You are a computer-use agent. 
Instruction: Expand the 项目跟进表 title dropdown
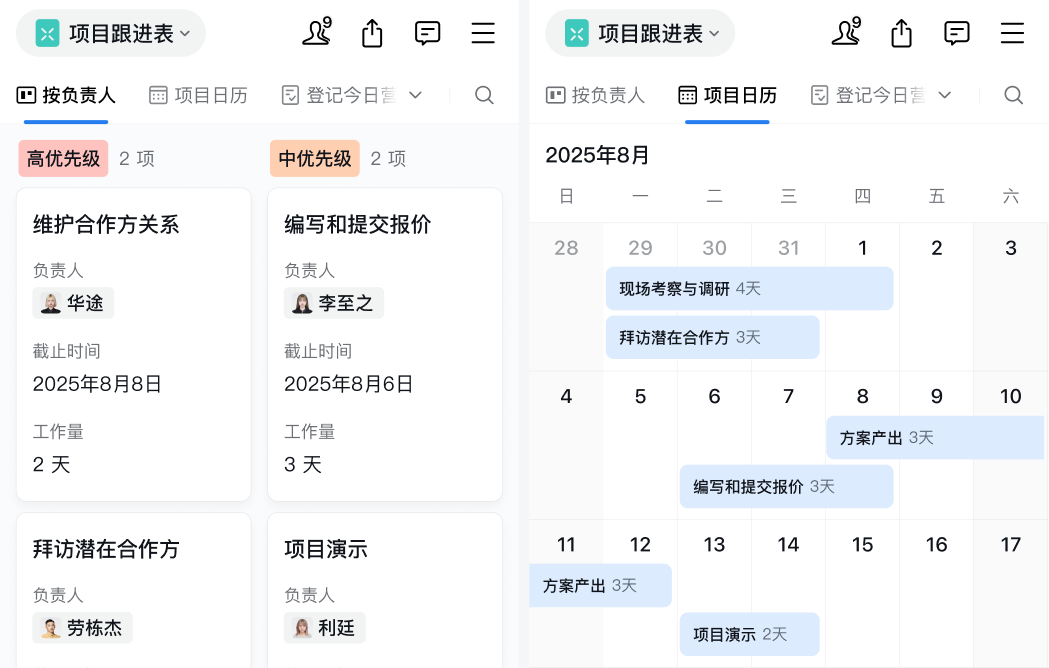click(185, 33)
